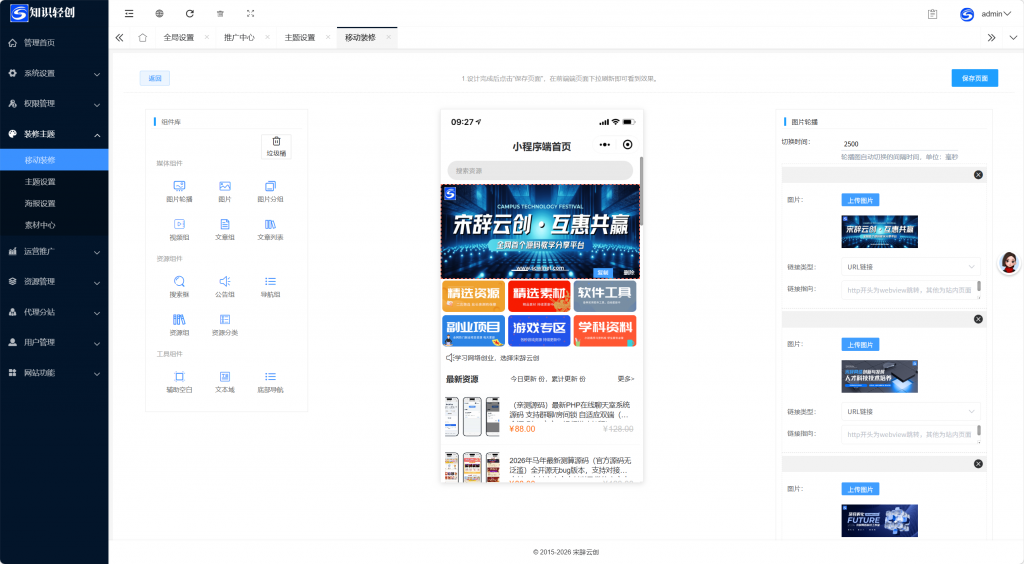This screenshot has height=564, width=1024.
Task: Click 复制 on the preview banner
Action: pos(603,273)
